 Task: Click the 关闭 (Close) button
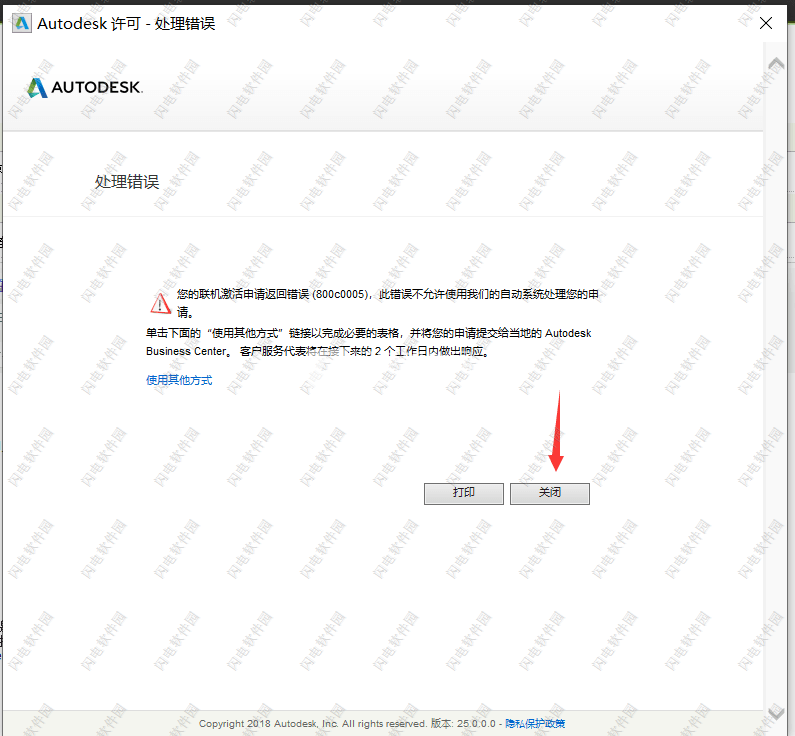pyautogui.click(x=550, y=493)
